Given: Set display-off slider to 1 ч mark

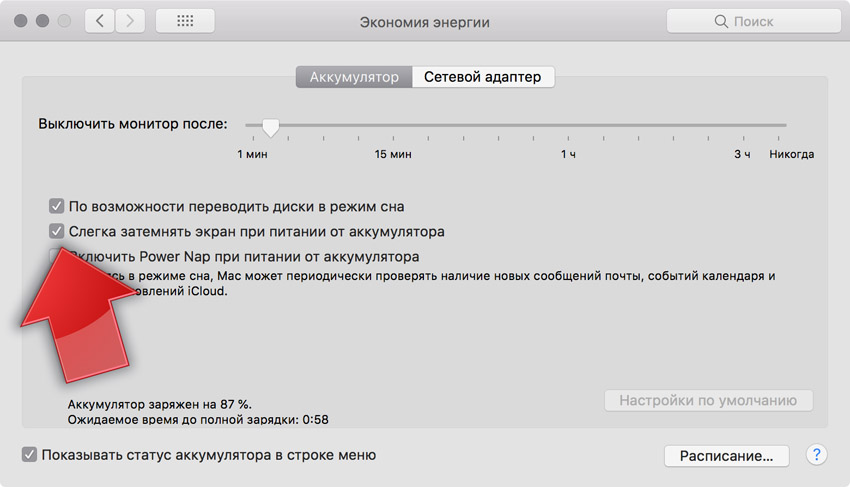Looking at the screenshot, I should (x=568, y=126).
